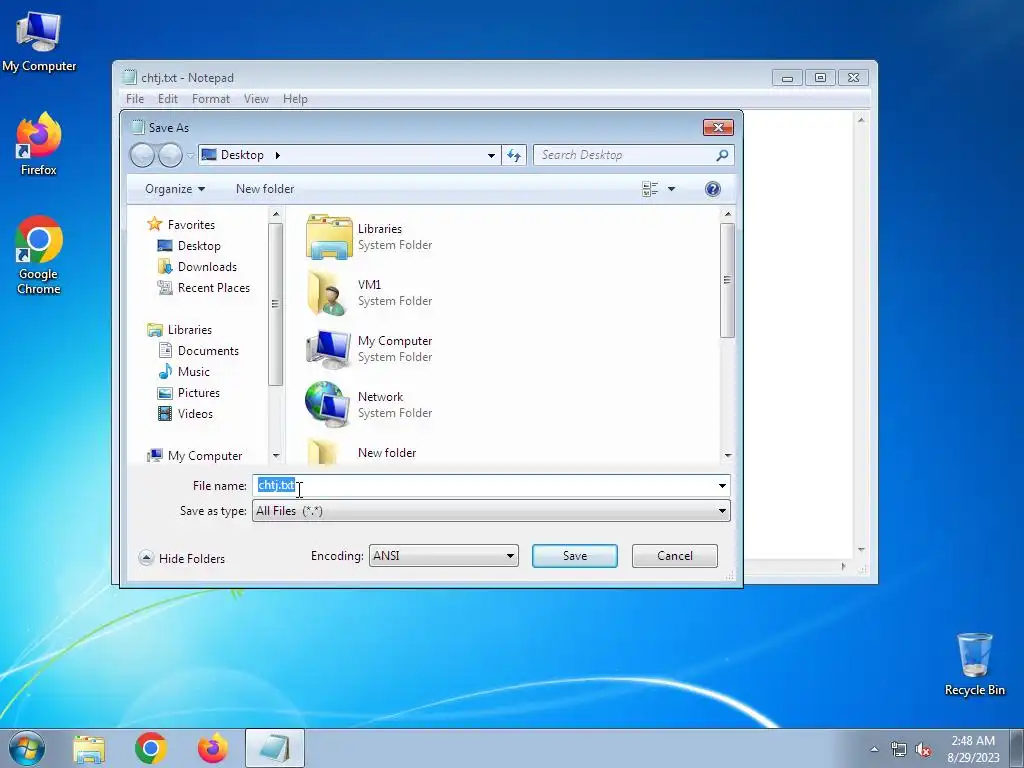Click the Search Desktop box
The height and width of the screenshot is (768, 1024).
pos(633,155)
